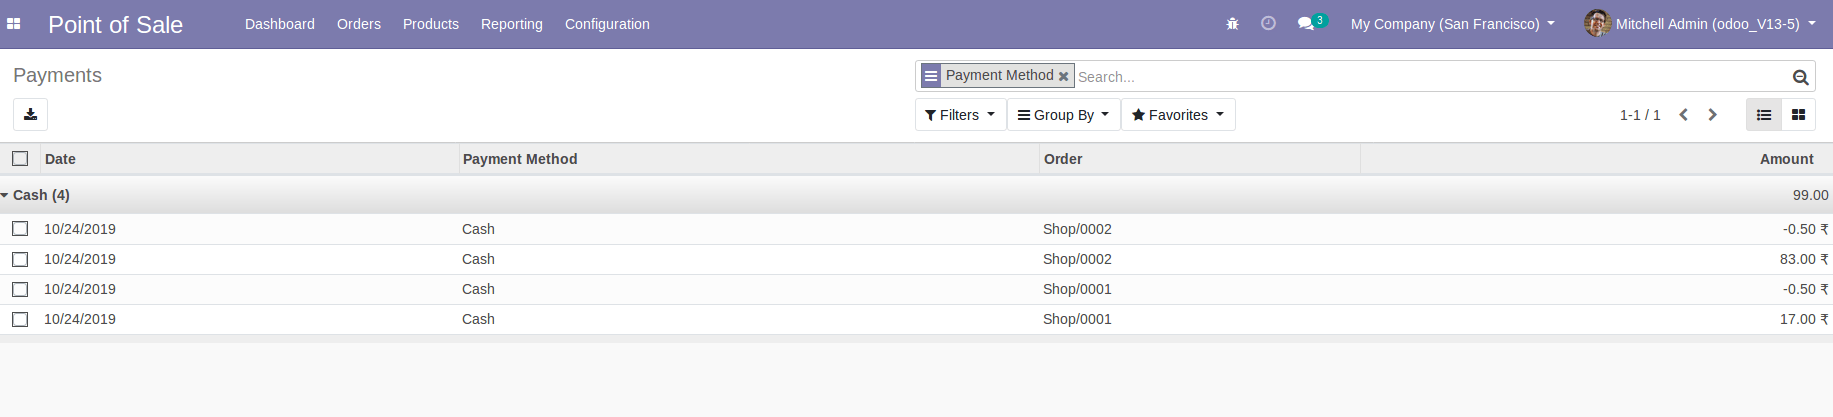Open the Reporting menu

(511, 24)
